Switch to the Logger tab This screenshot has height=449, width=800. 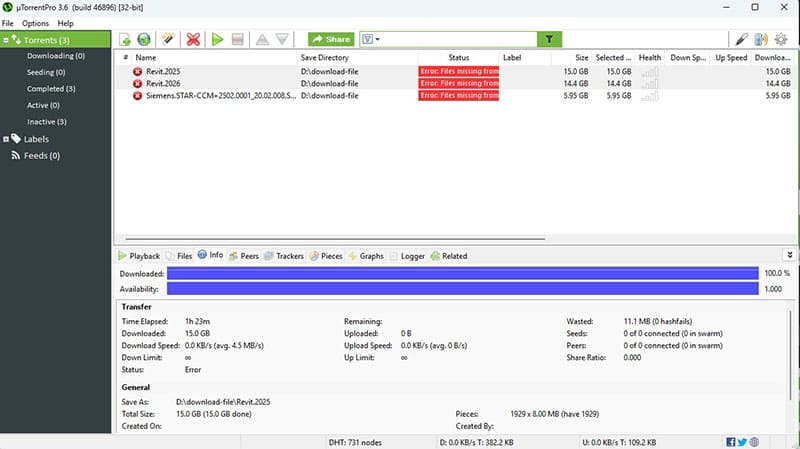tap(407, 256)
